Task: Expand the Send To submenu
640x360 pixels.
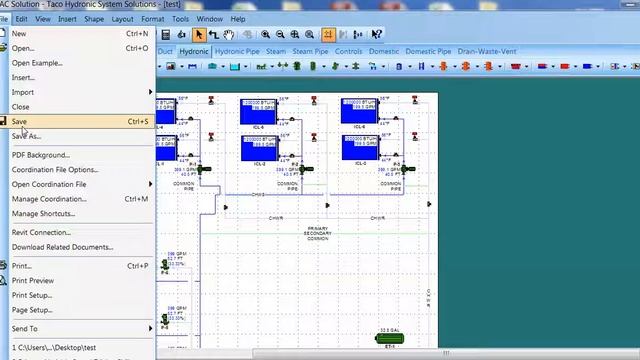Action: pos(150,329)
